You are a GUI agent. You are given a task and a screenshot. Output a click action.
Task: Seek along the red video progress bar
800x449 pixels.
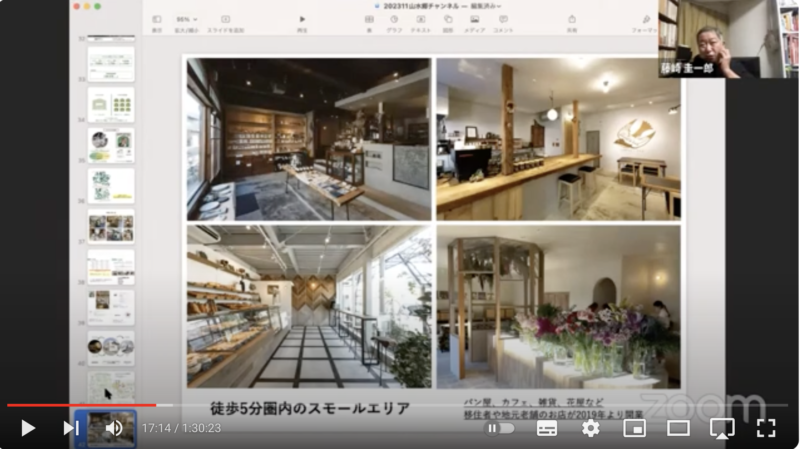tap(80, 405)
